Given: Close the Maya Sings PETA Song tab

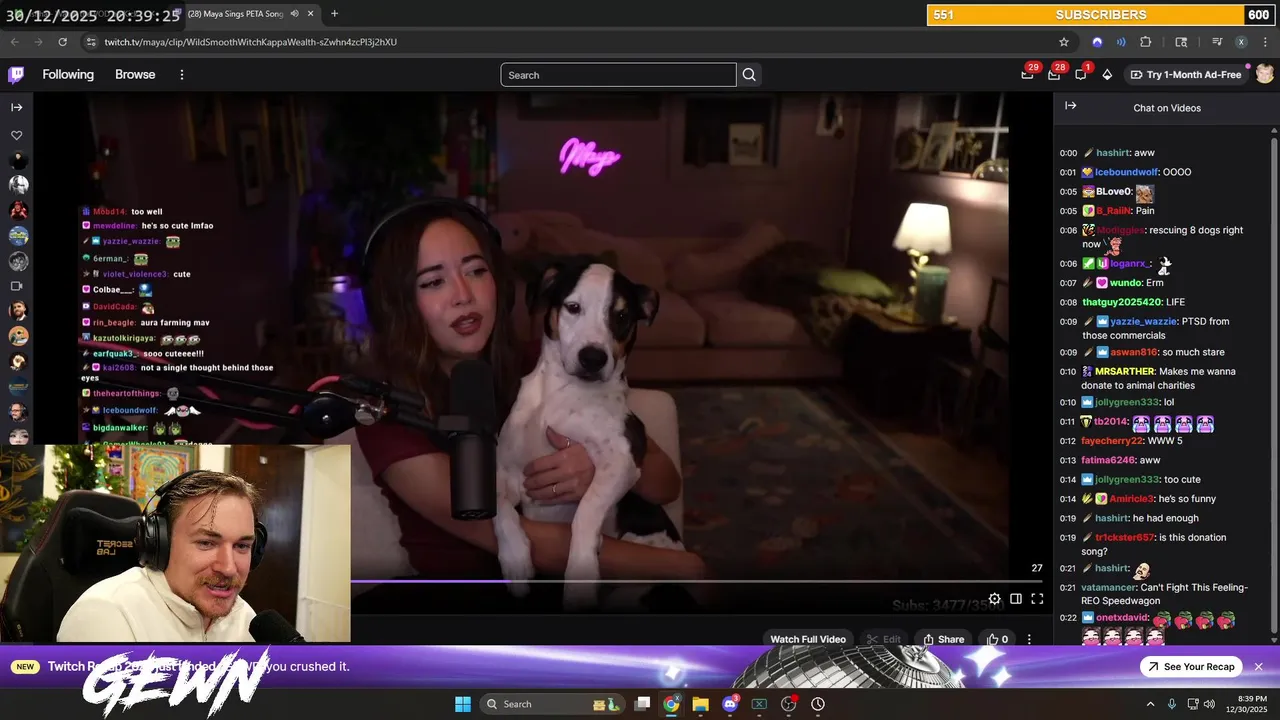Looking at the screenshot, I should 311,14.
